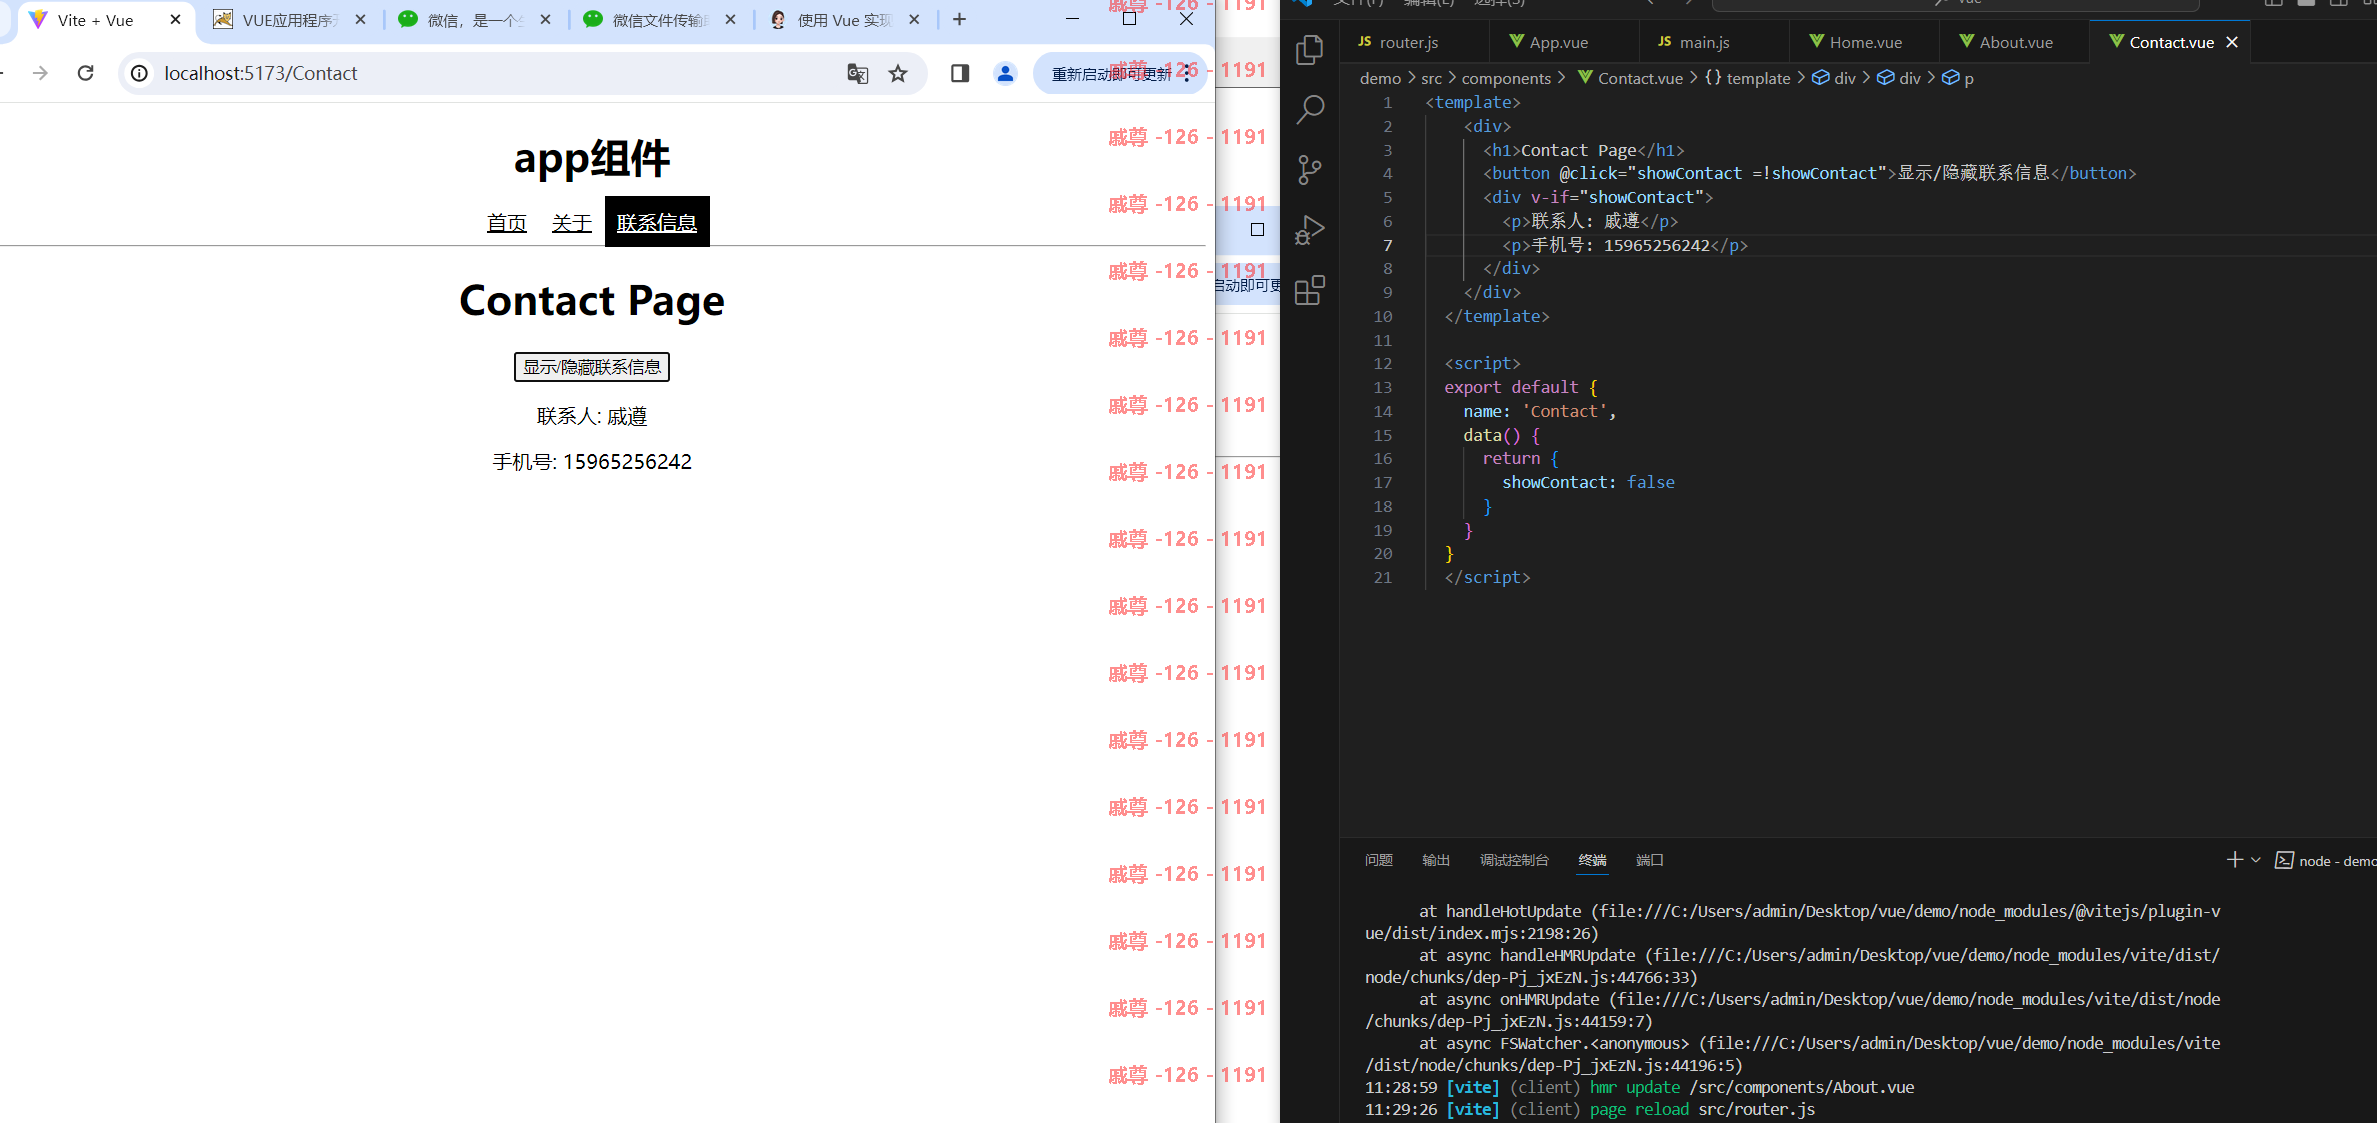View site information icon
The width and height of the screenshot is (2377, 1123).
point(140,73)
